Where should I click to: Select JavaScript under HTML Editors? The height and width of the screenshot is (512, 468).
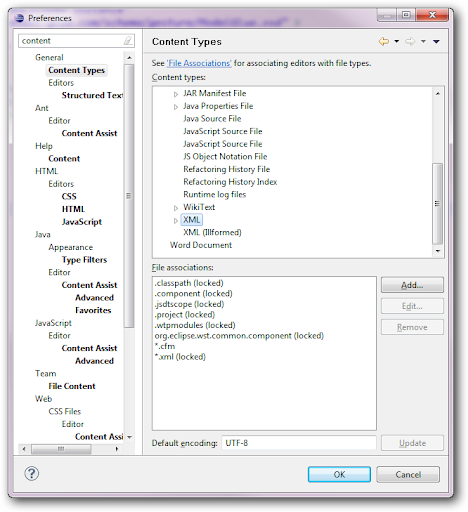click(x=82, y=222)
